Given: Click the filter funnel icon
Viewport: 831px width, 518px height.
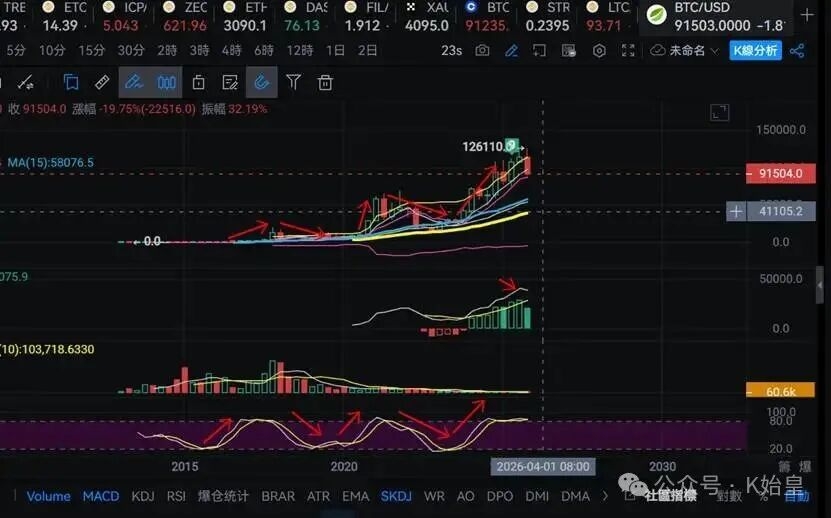Looking at the screenshot, I should click(293, 82).
